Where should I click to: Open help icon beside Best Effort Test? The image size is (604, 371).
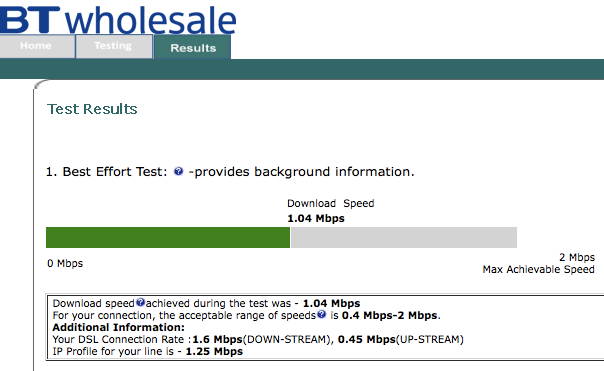point(178,171)
